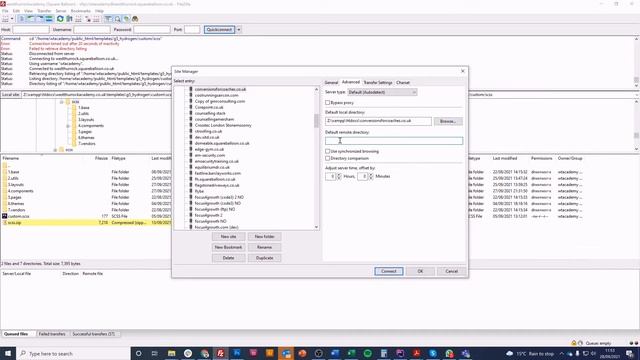Open File Explorer from taskbar
The width and height of the screenshot is (640, 360).
coord(171,353)
